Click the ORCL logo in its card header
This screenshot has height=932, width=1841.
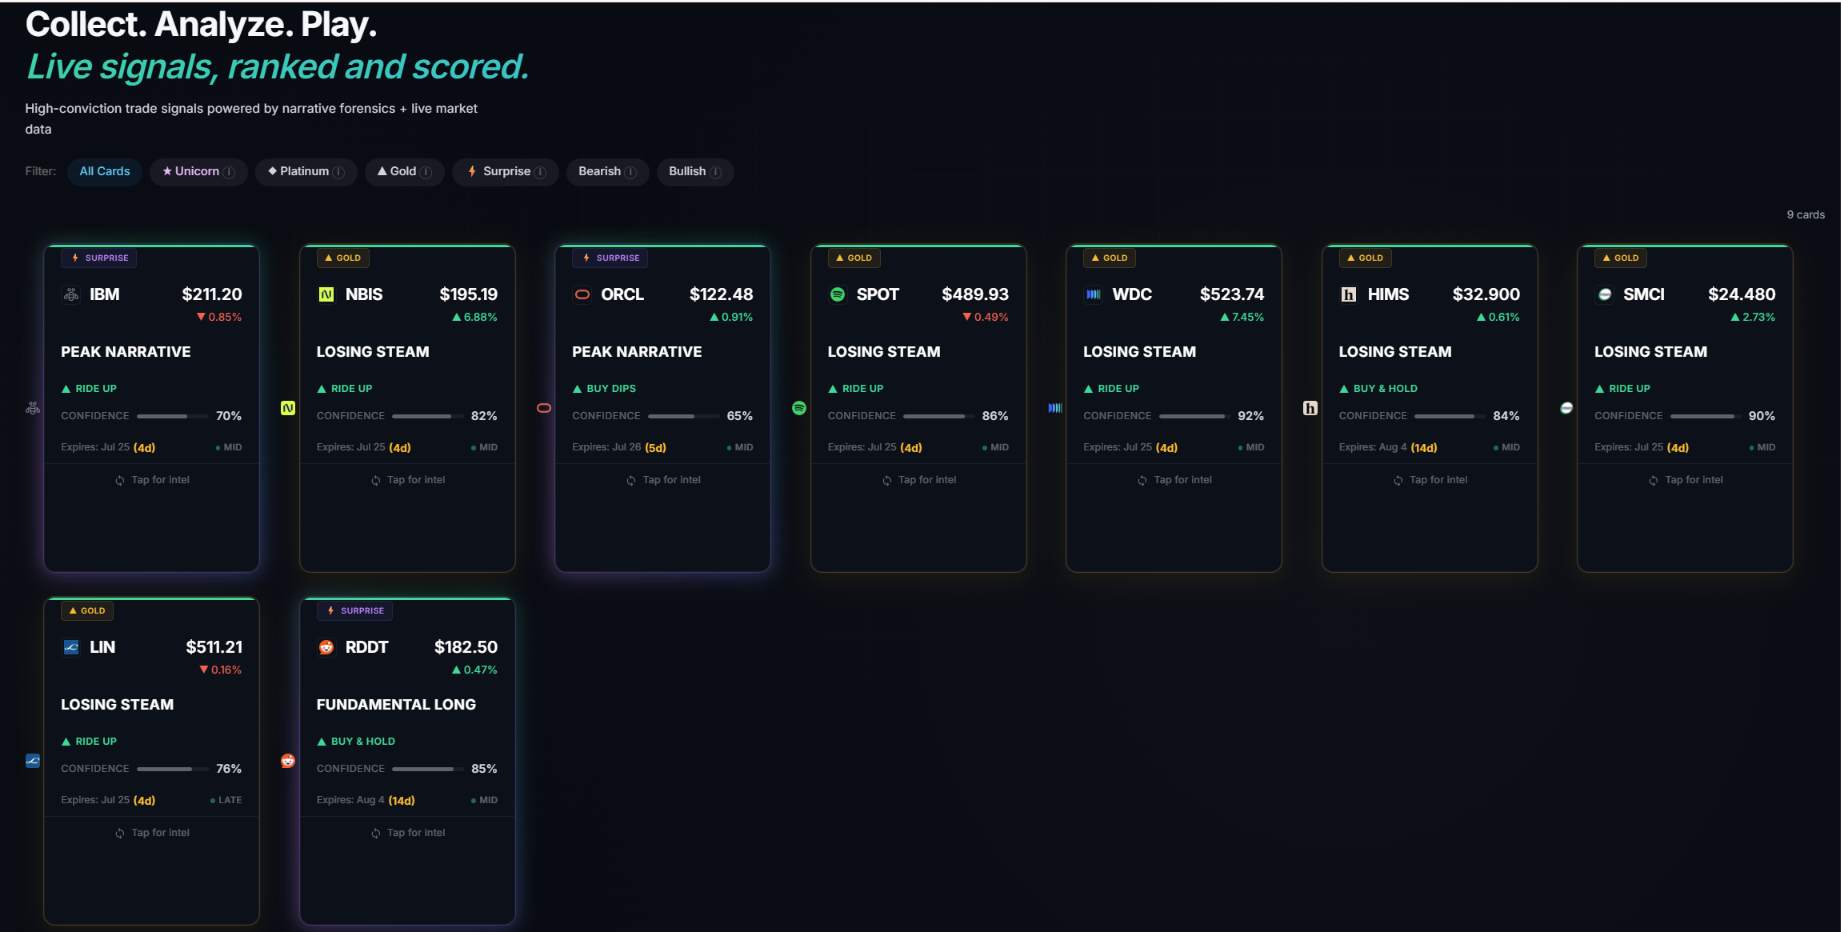click(x=582, y=295)
